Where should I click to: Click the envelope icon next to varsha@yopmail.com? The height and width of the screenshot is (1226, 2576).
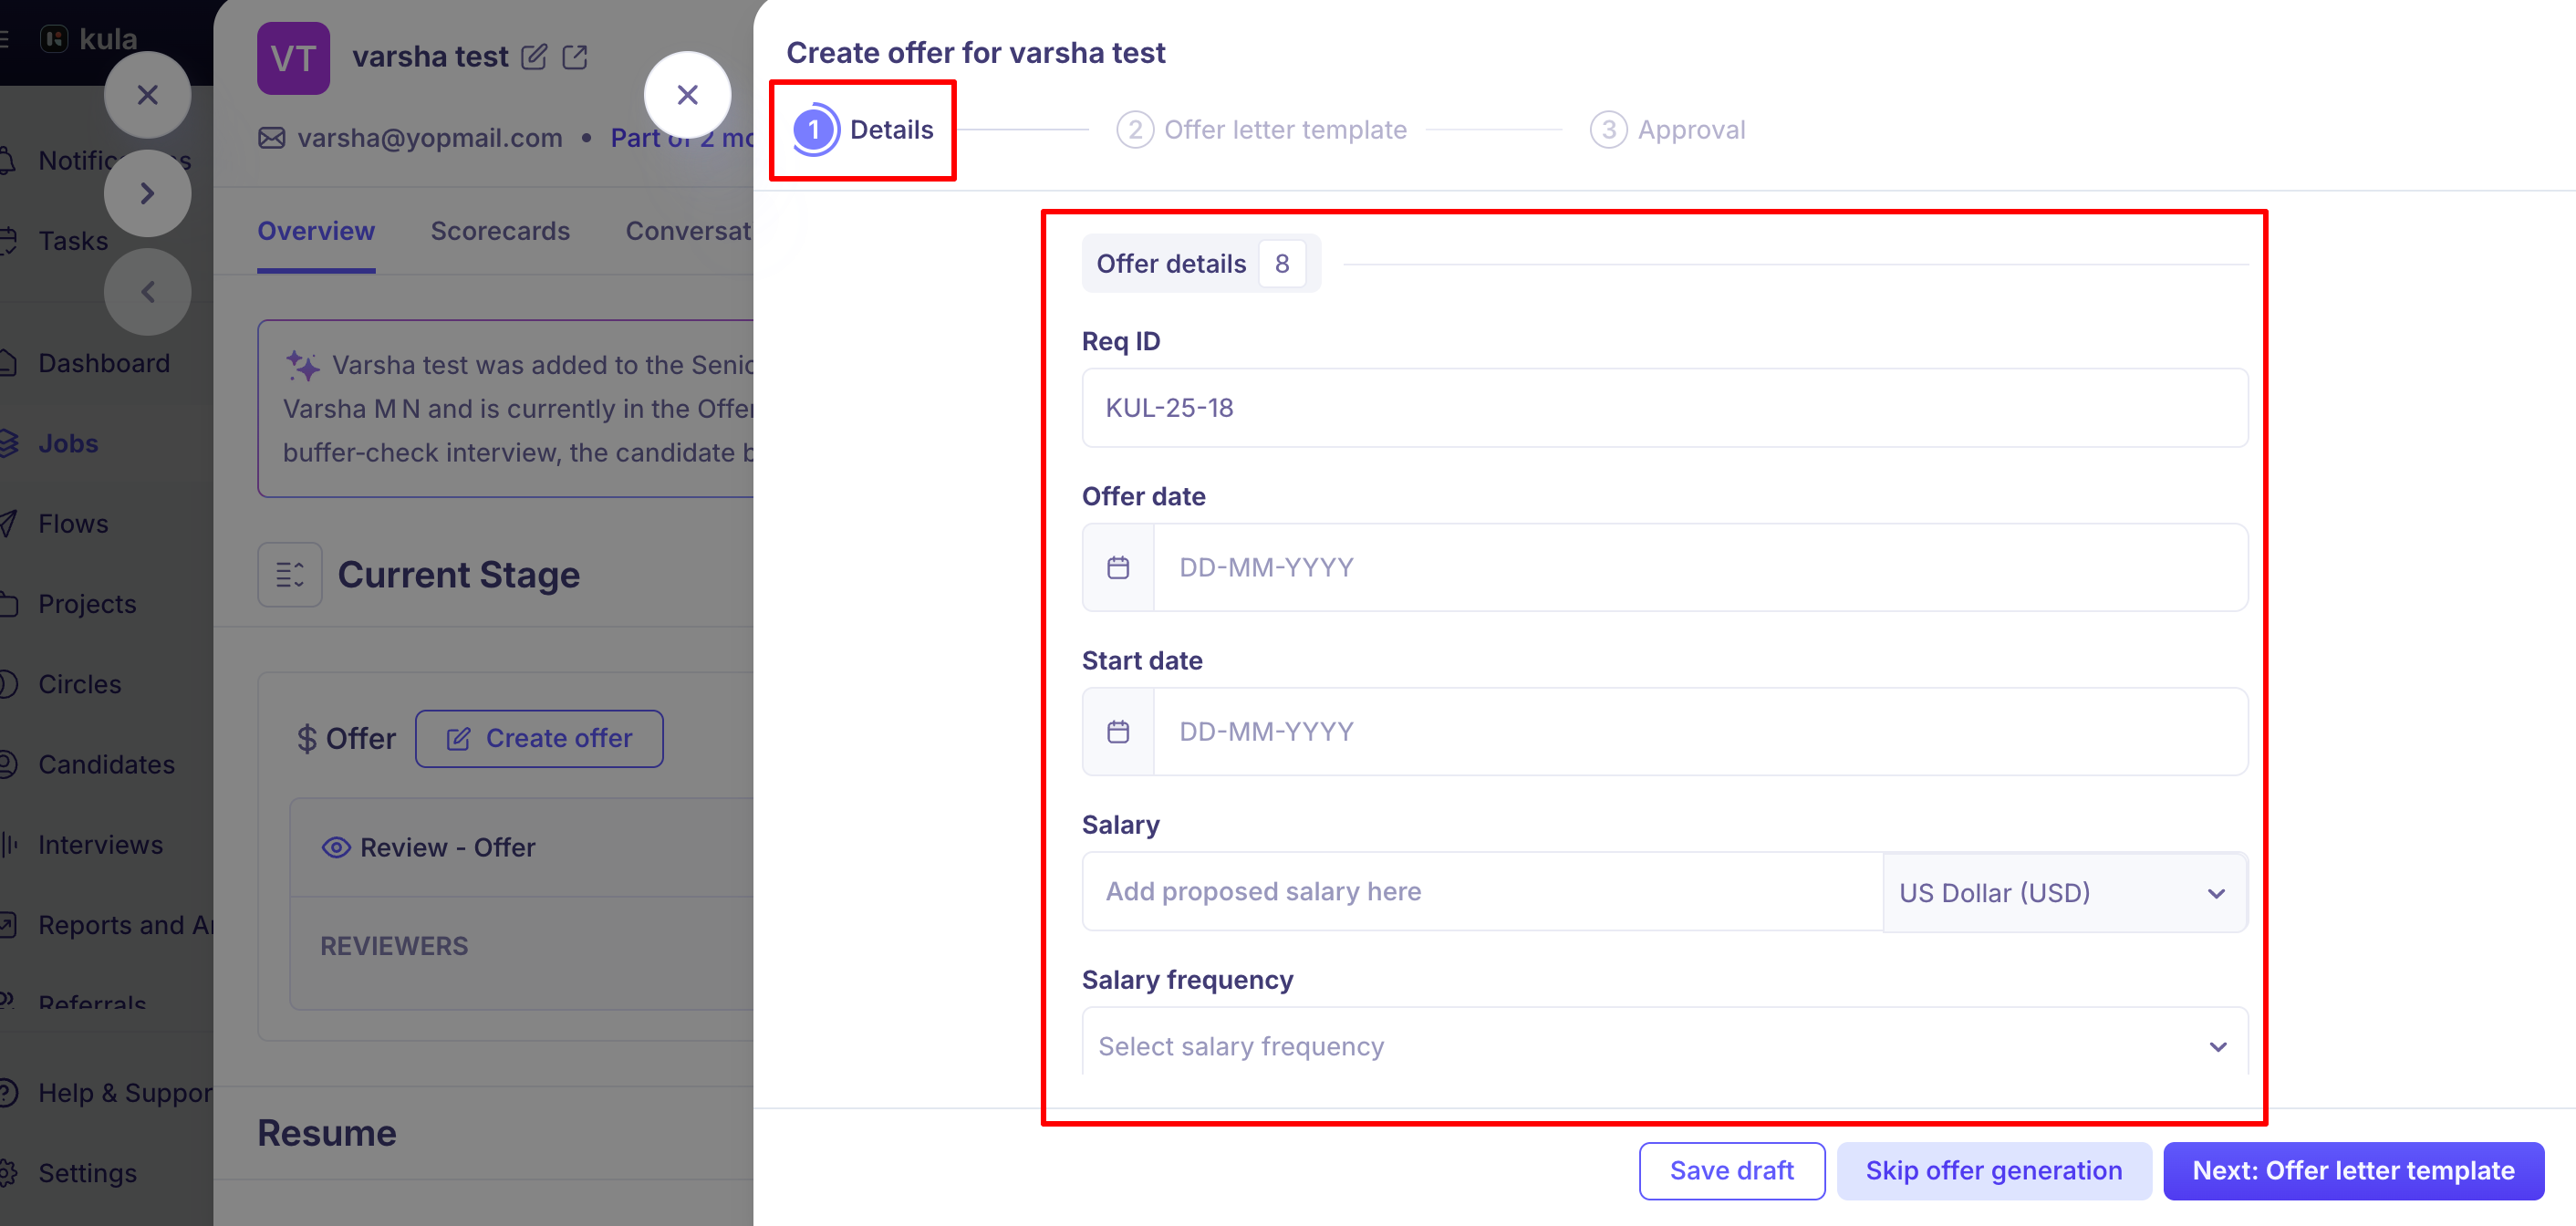click(272, 138)
